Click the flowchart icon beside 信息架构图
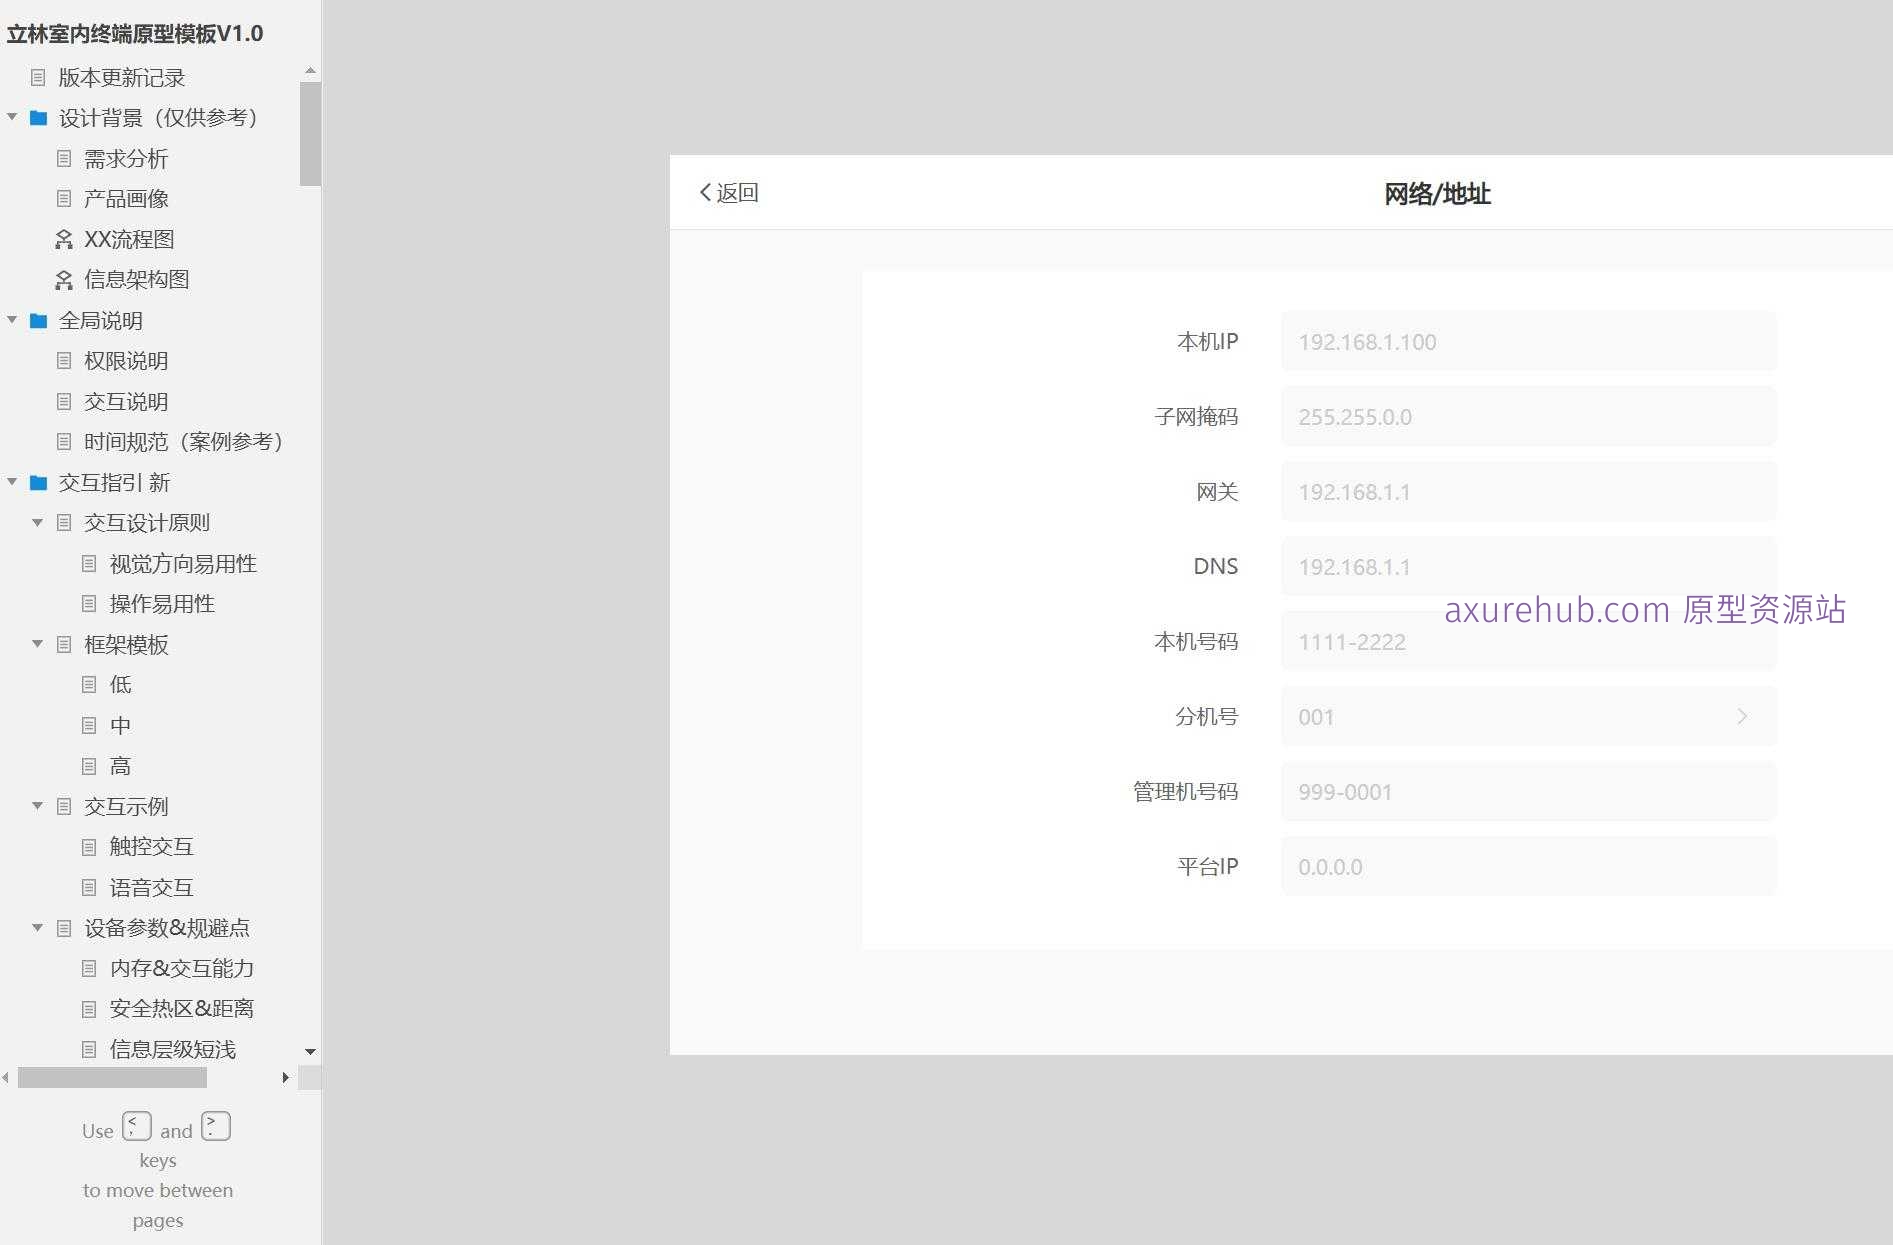This screenshot has width=1893, height=1245. (x=64, y=280)
